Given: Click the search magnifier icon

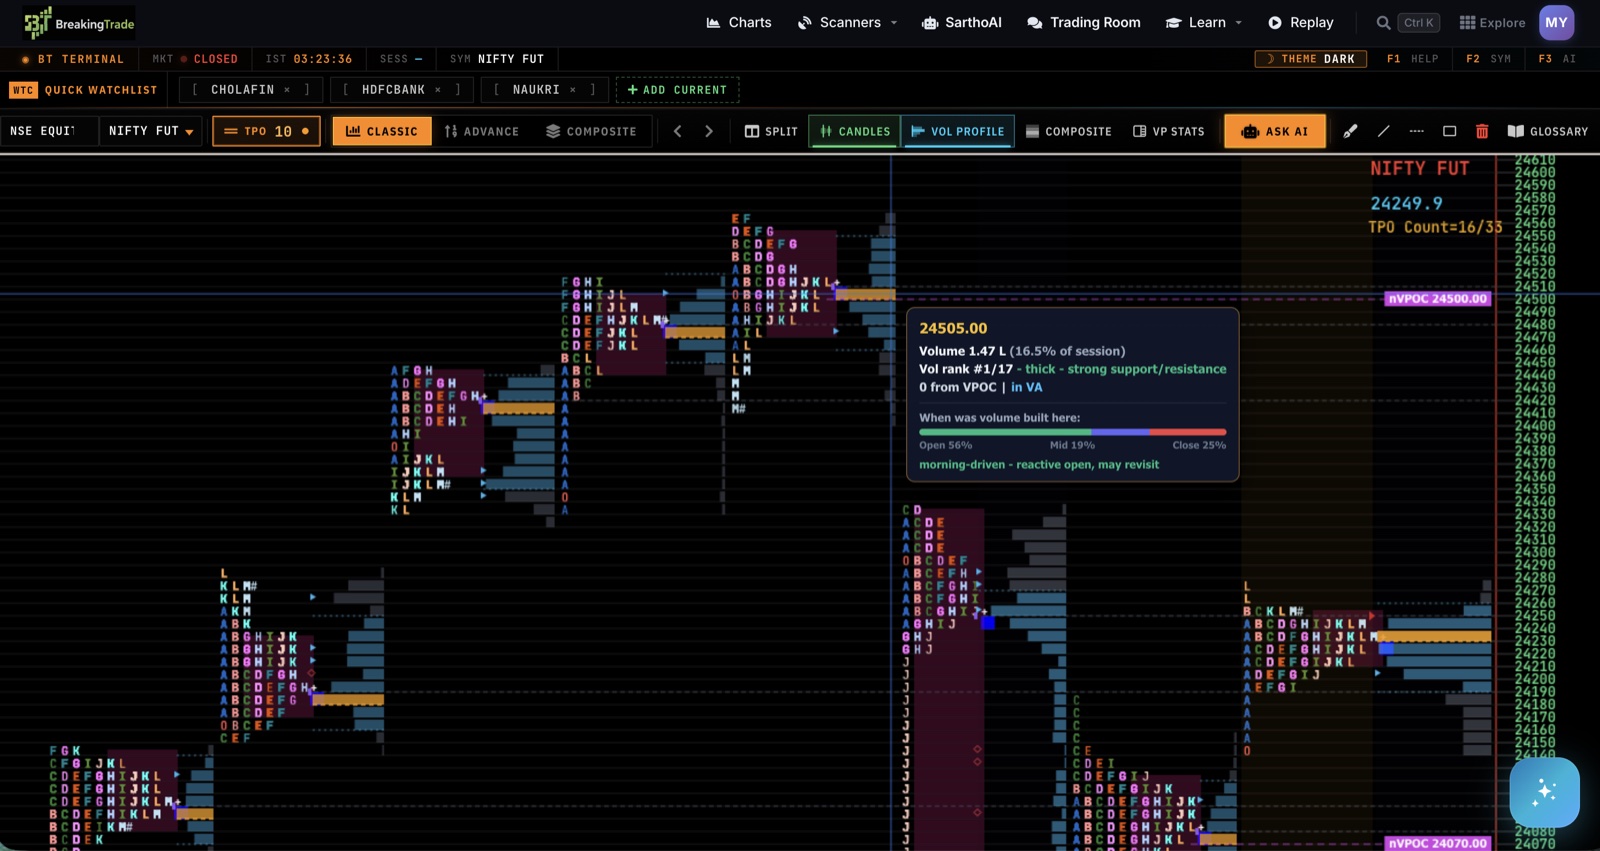Looking at the screenshot, I should click(1383, 22).
